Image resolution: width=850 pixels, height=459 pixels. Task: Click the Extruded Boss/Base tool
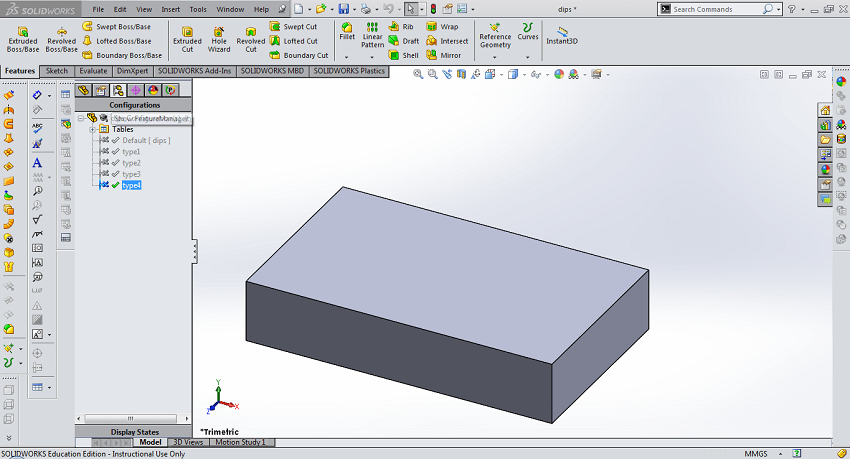point(22,40)
